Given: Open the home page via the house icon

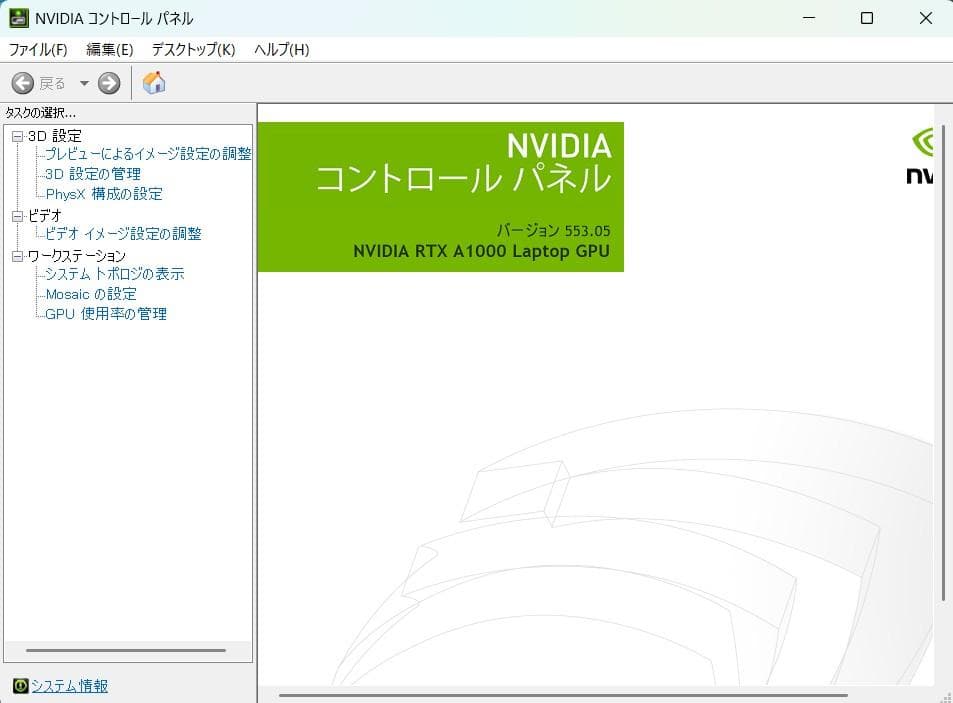Looking at the screenshot, I should pos(155,83).
